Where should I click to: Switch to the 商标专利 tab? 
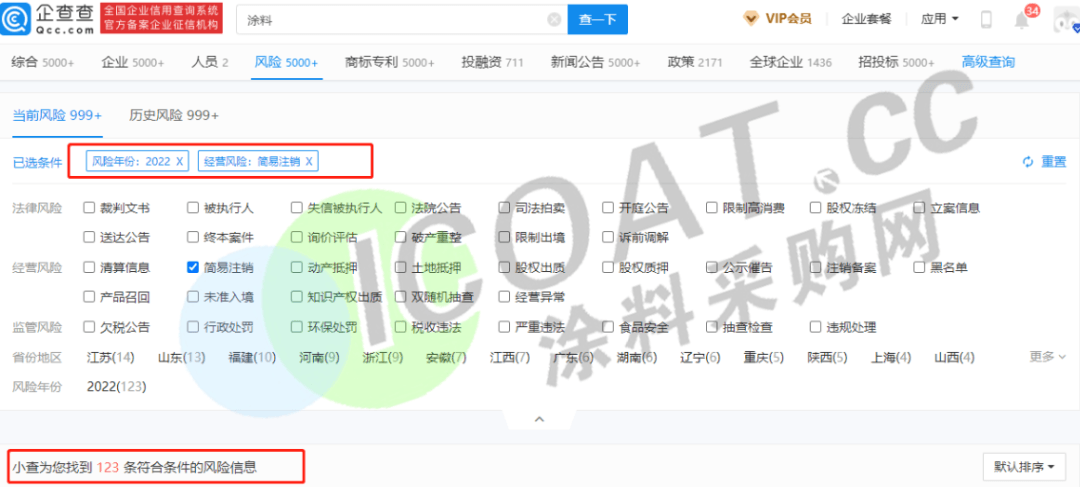pyautogui.click(x=389, y=62)
